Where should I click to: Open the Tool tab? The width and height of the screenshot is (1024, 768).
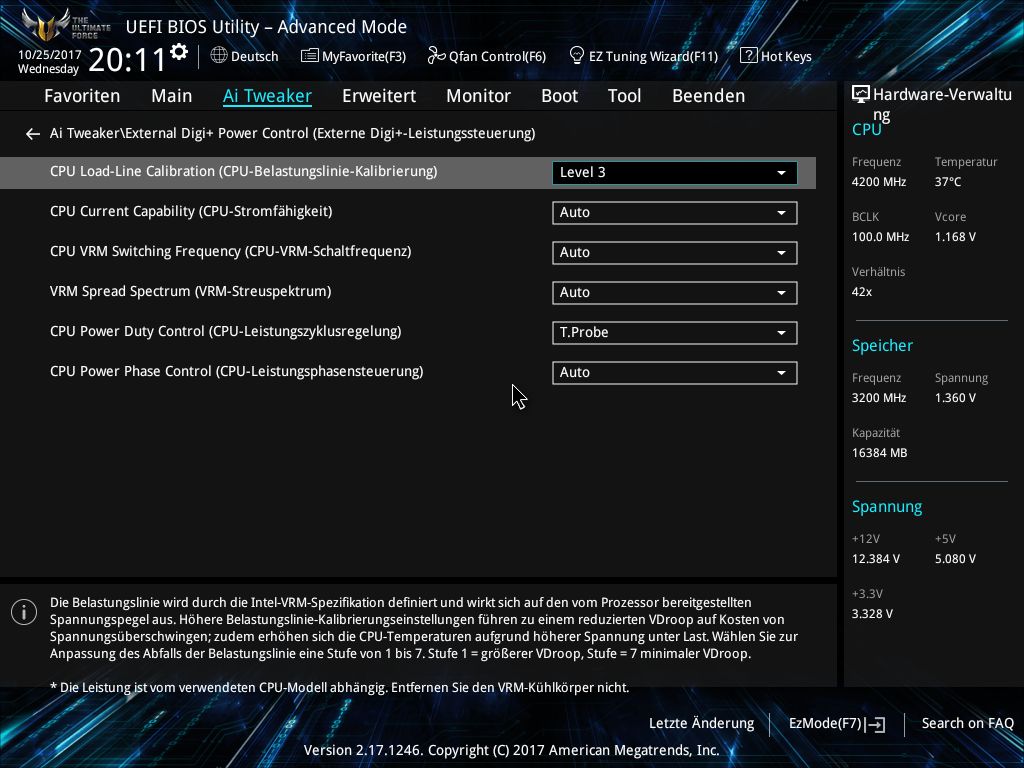pyautogui.click(x=624, y=96)
